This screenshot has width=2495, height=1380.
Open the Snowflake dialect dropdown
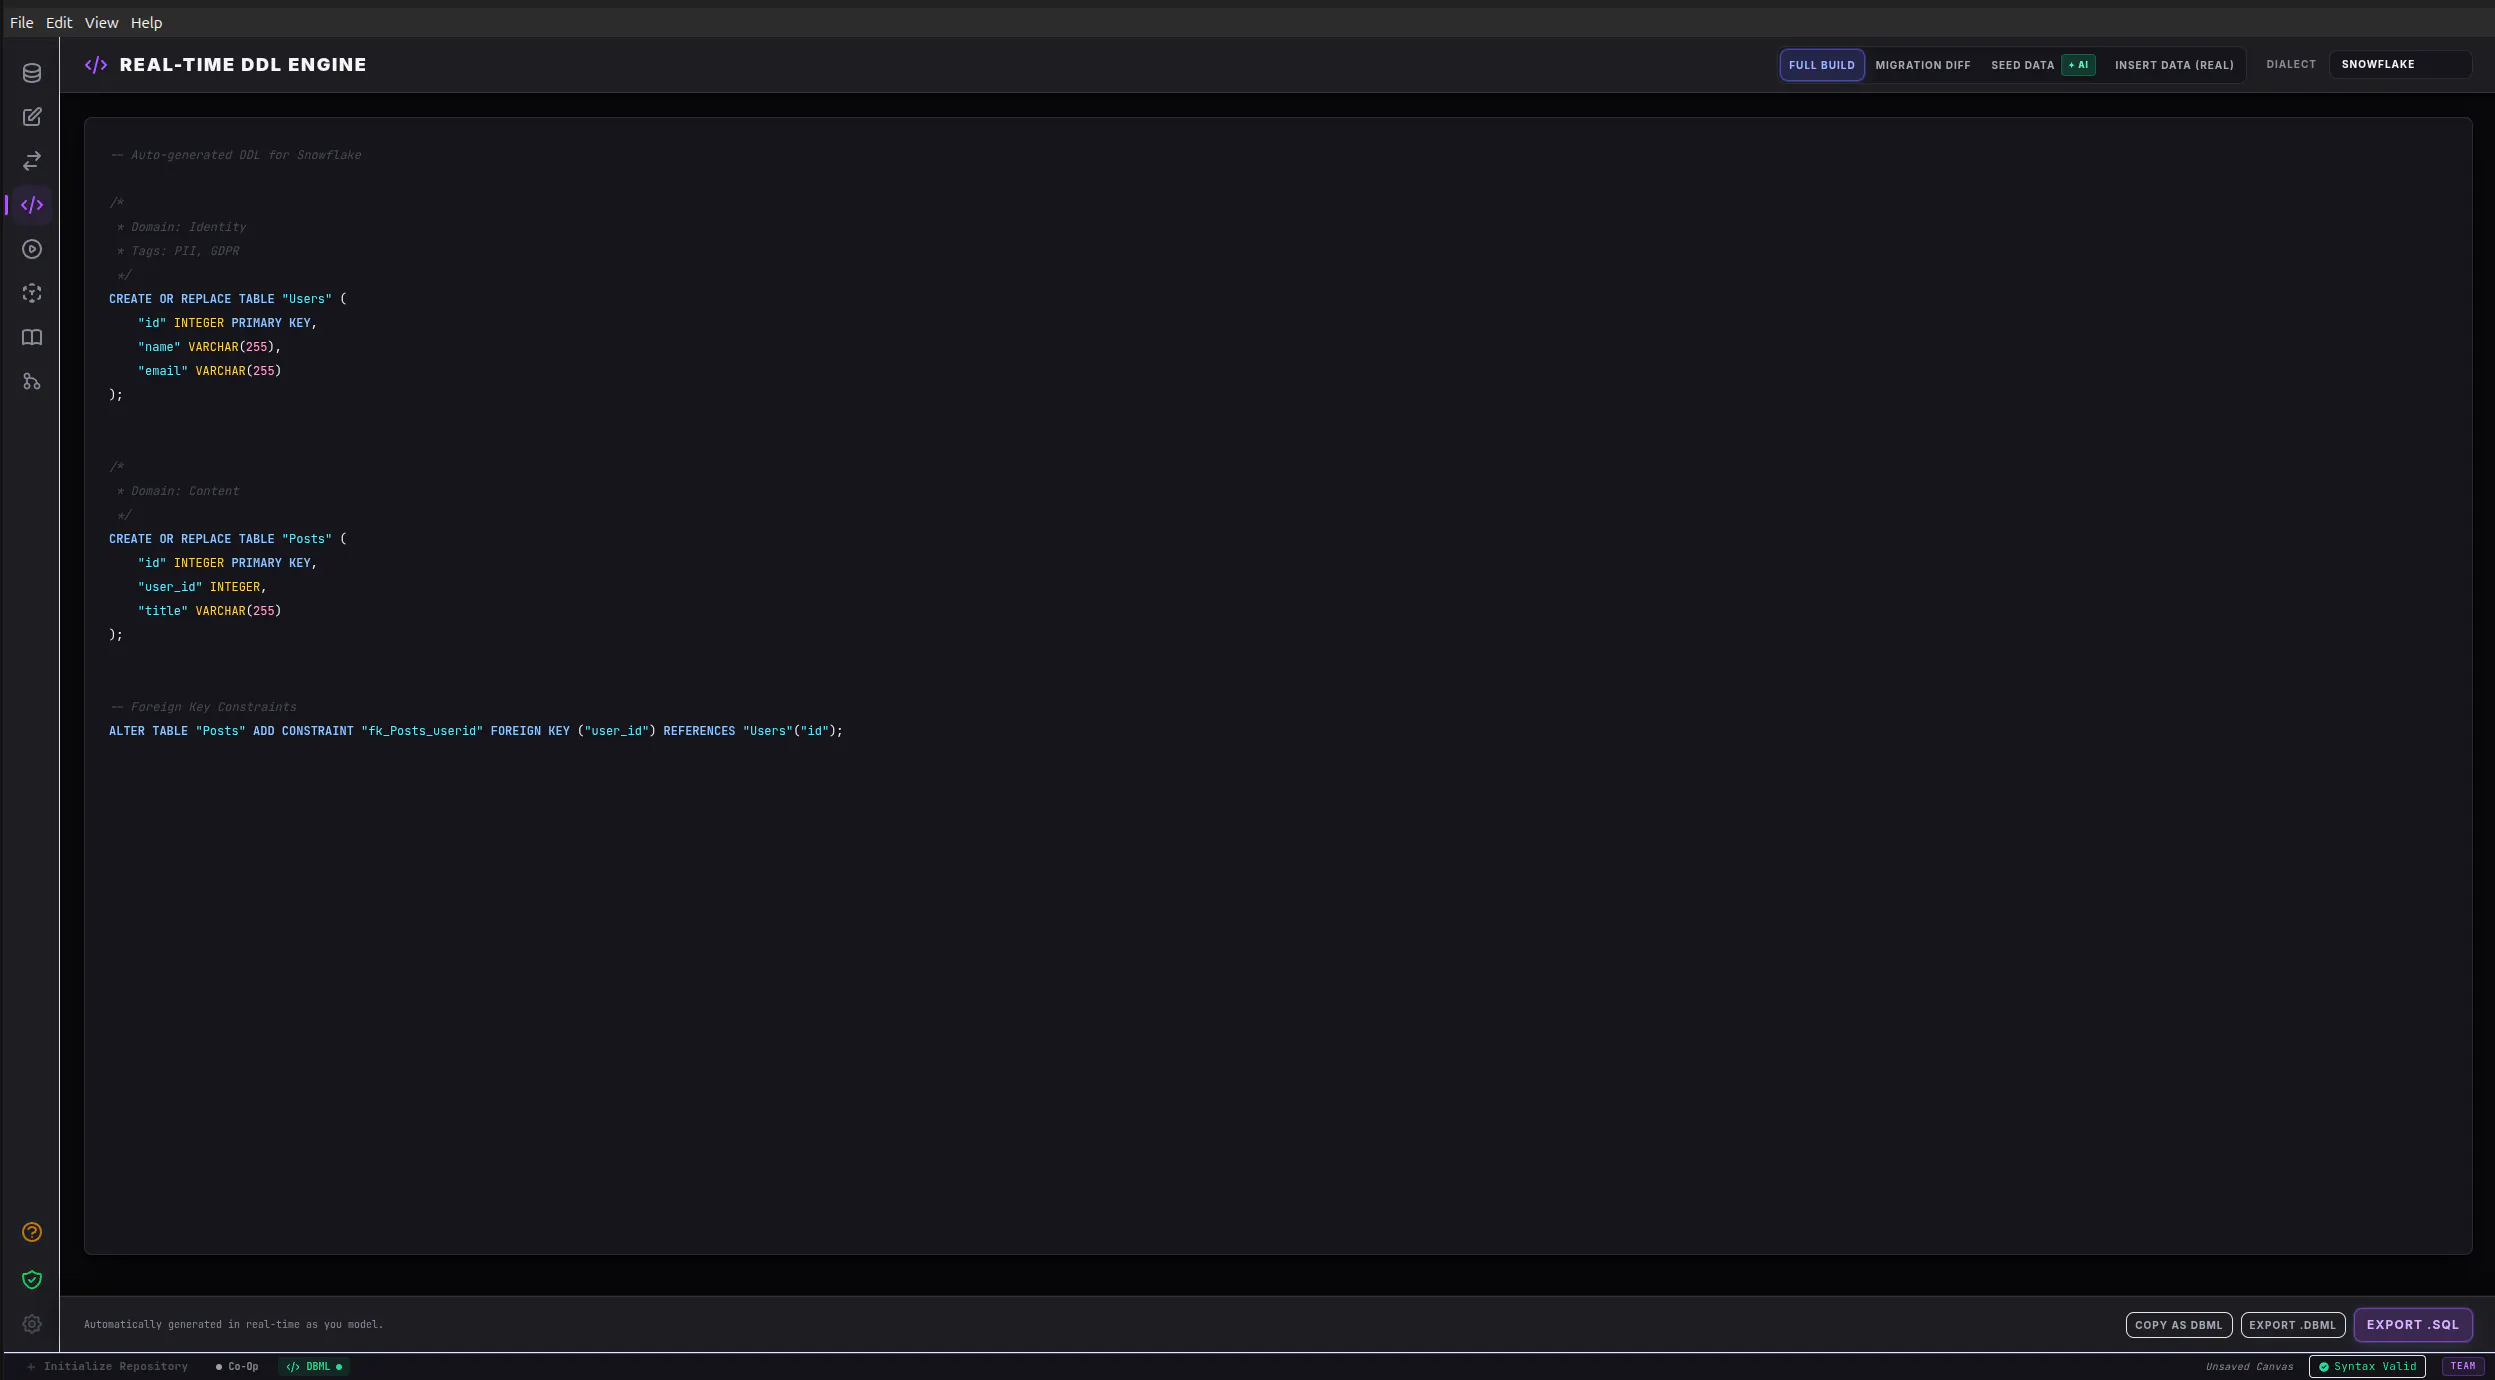click(x=2400, y=64)
